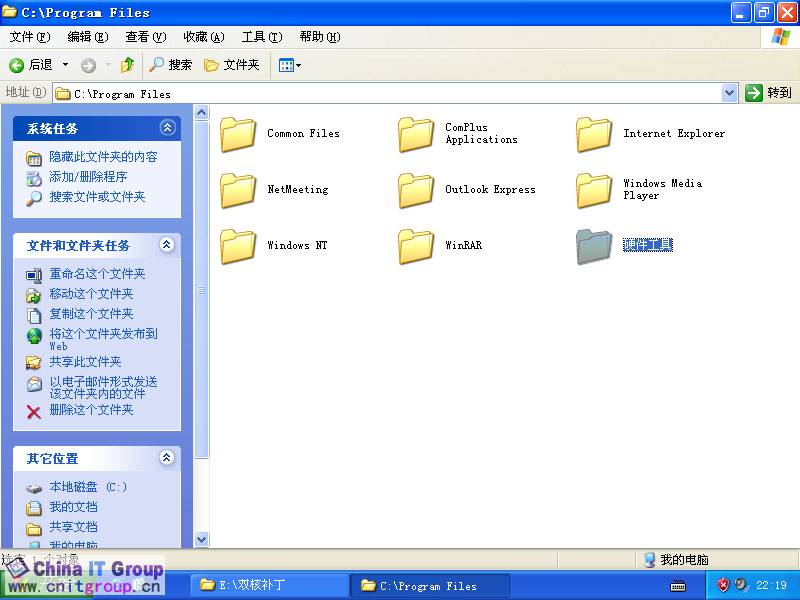Click the green up-one-level folder icon

point(128,65)
